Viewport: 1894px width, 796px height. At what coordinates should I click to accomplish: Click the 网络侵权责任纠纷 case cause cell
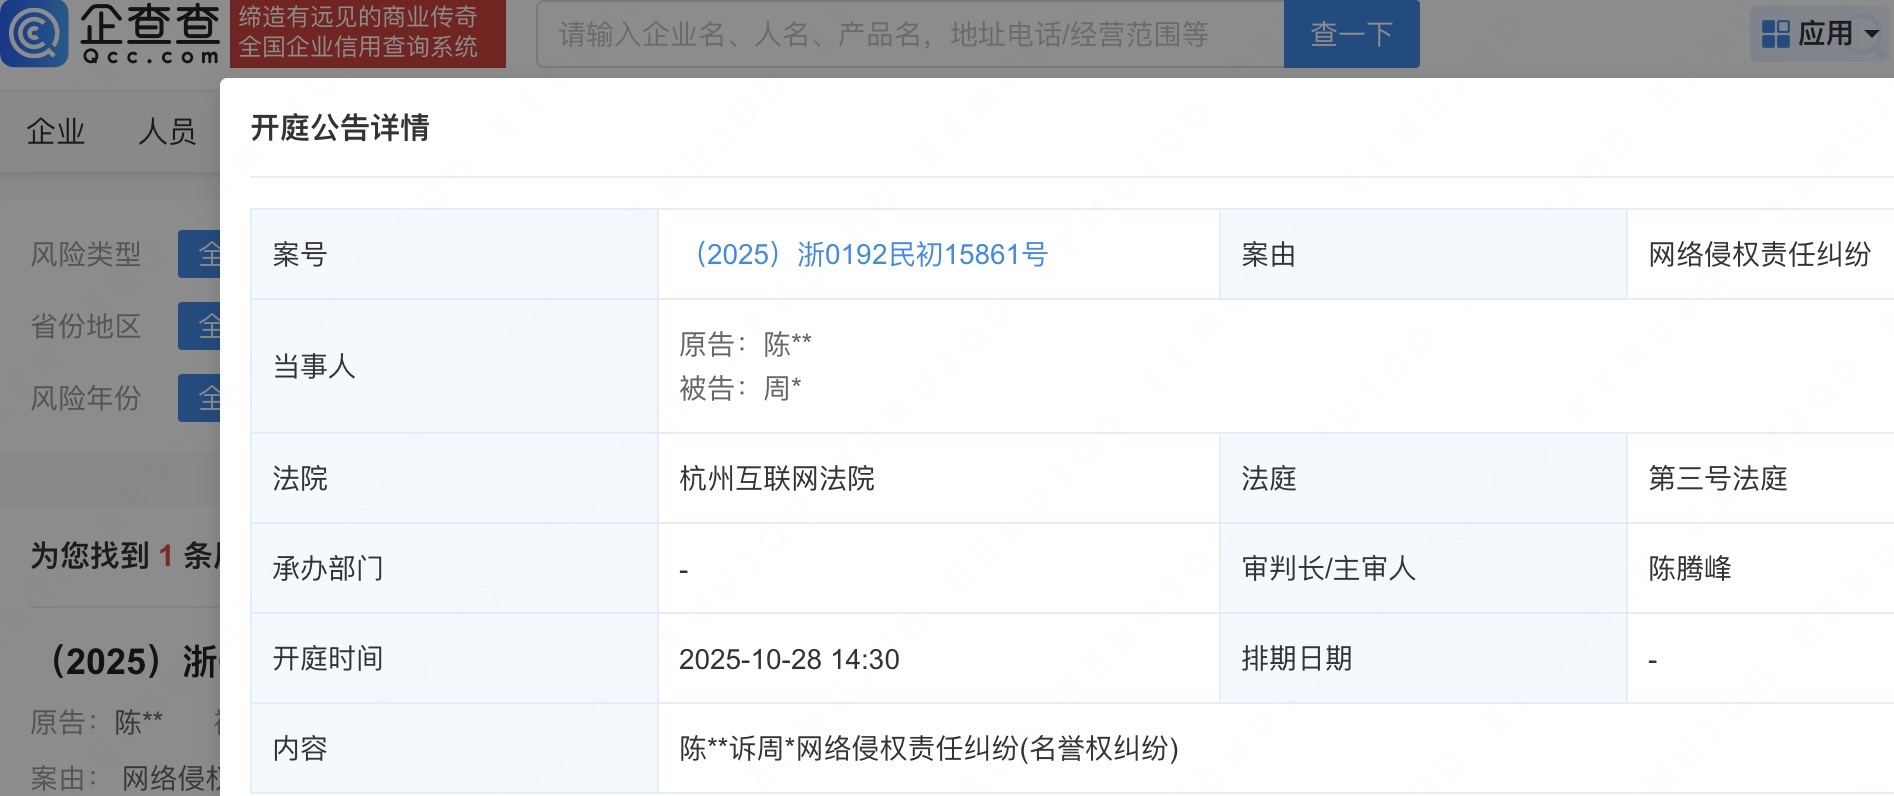(x=1758, y=255)
